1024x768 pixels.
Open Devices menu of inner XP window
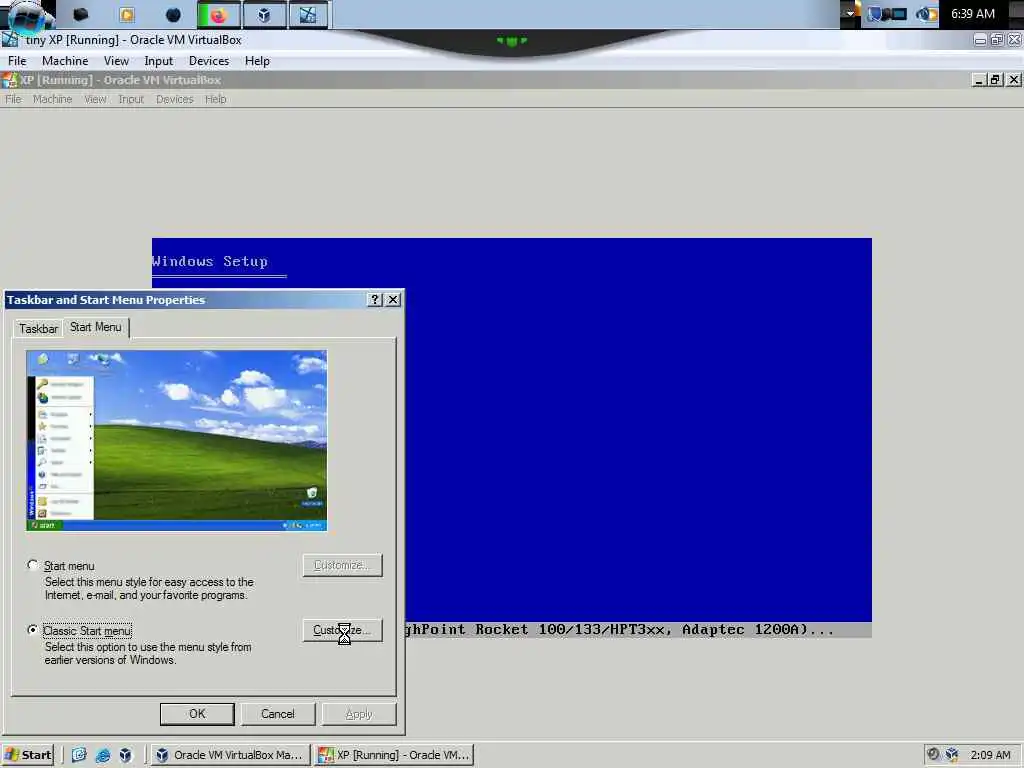174,99
